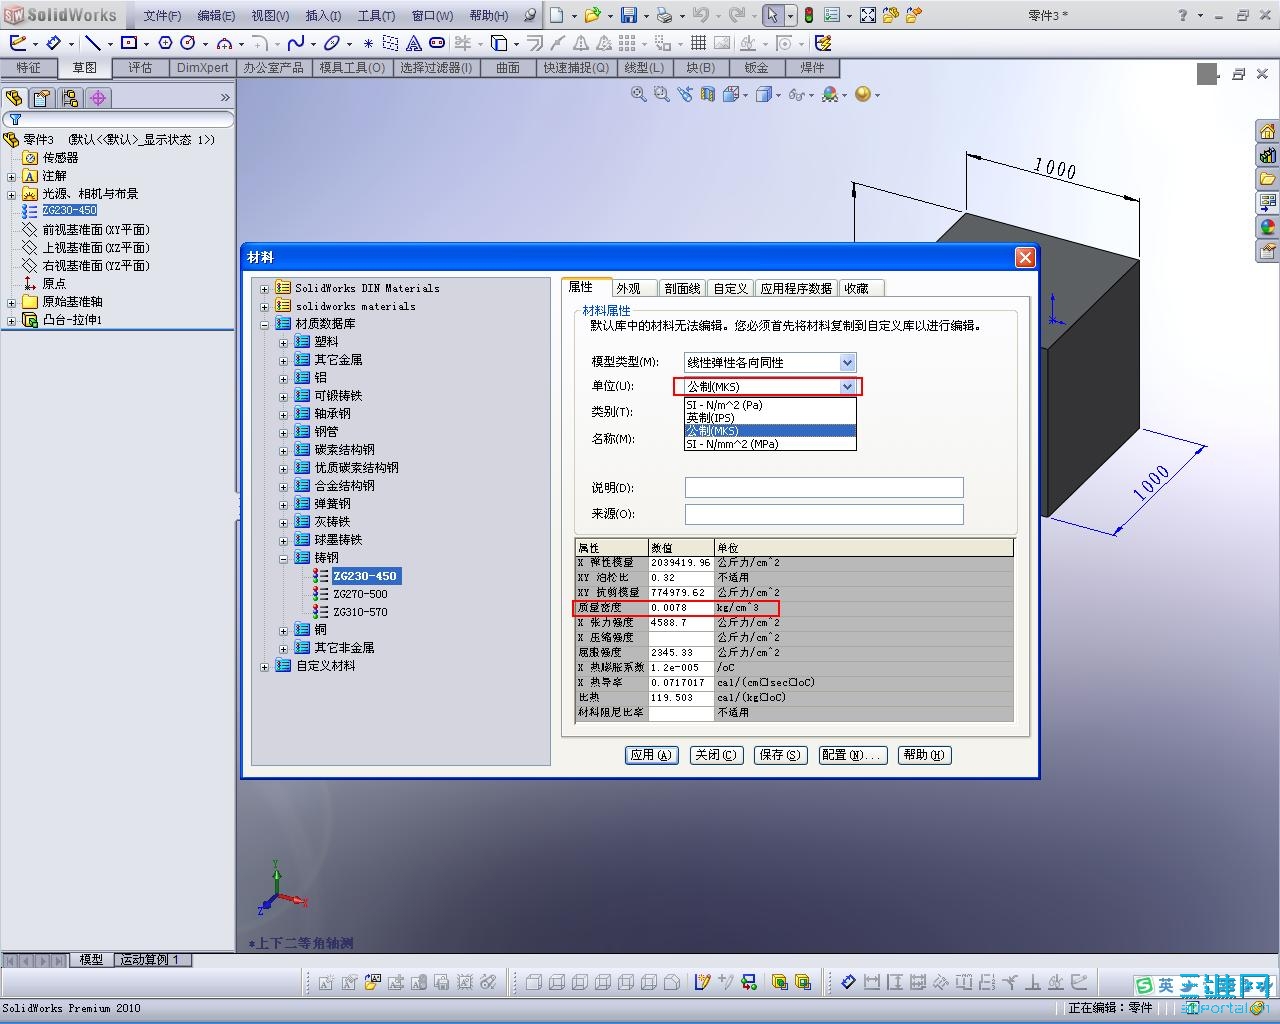
Task: Select the Line sketch tool
Action: 93,43
